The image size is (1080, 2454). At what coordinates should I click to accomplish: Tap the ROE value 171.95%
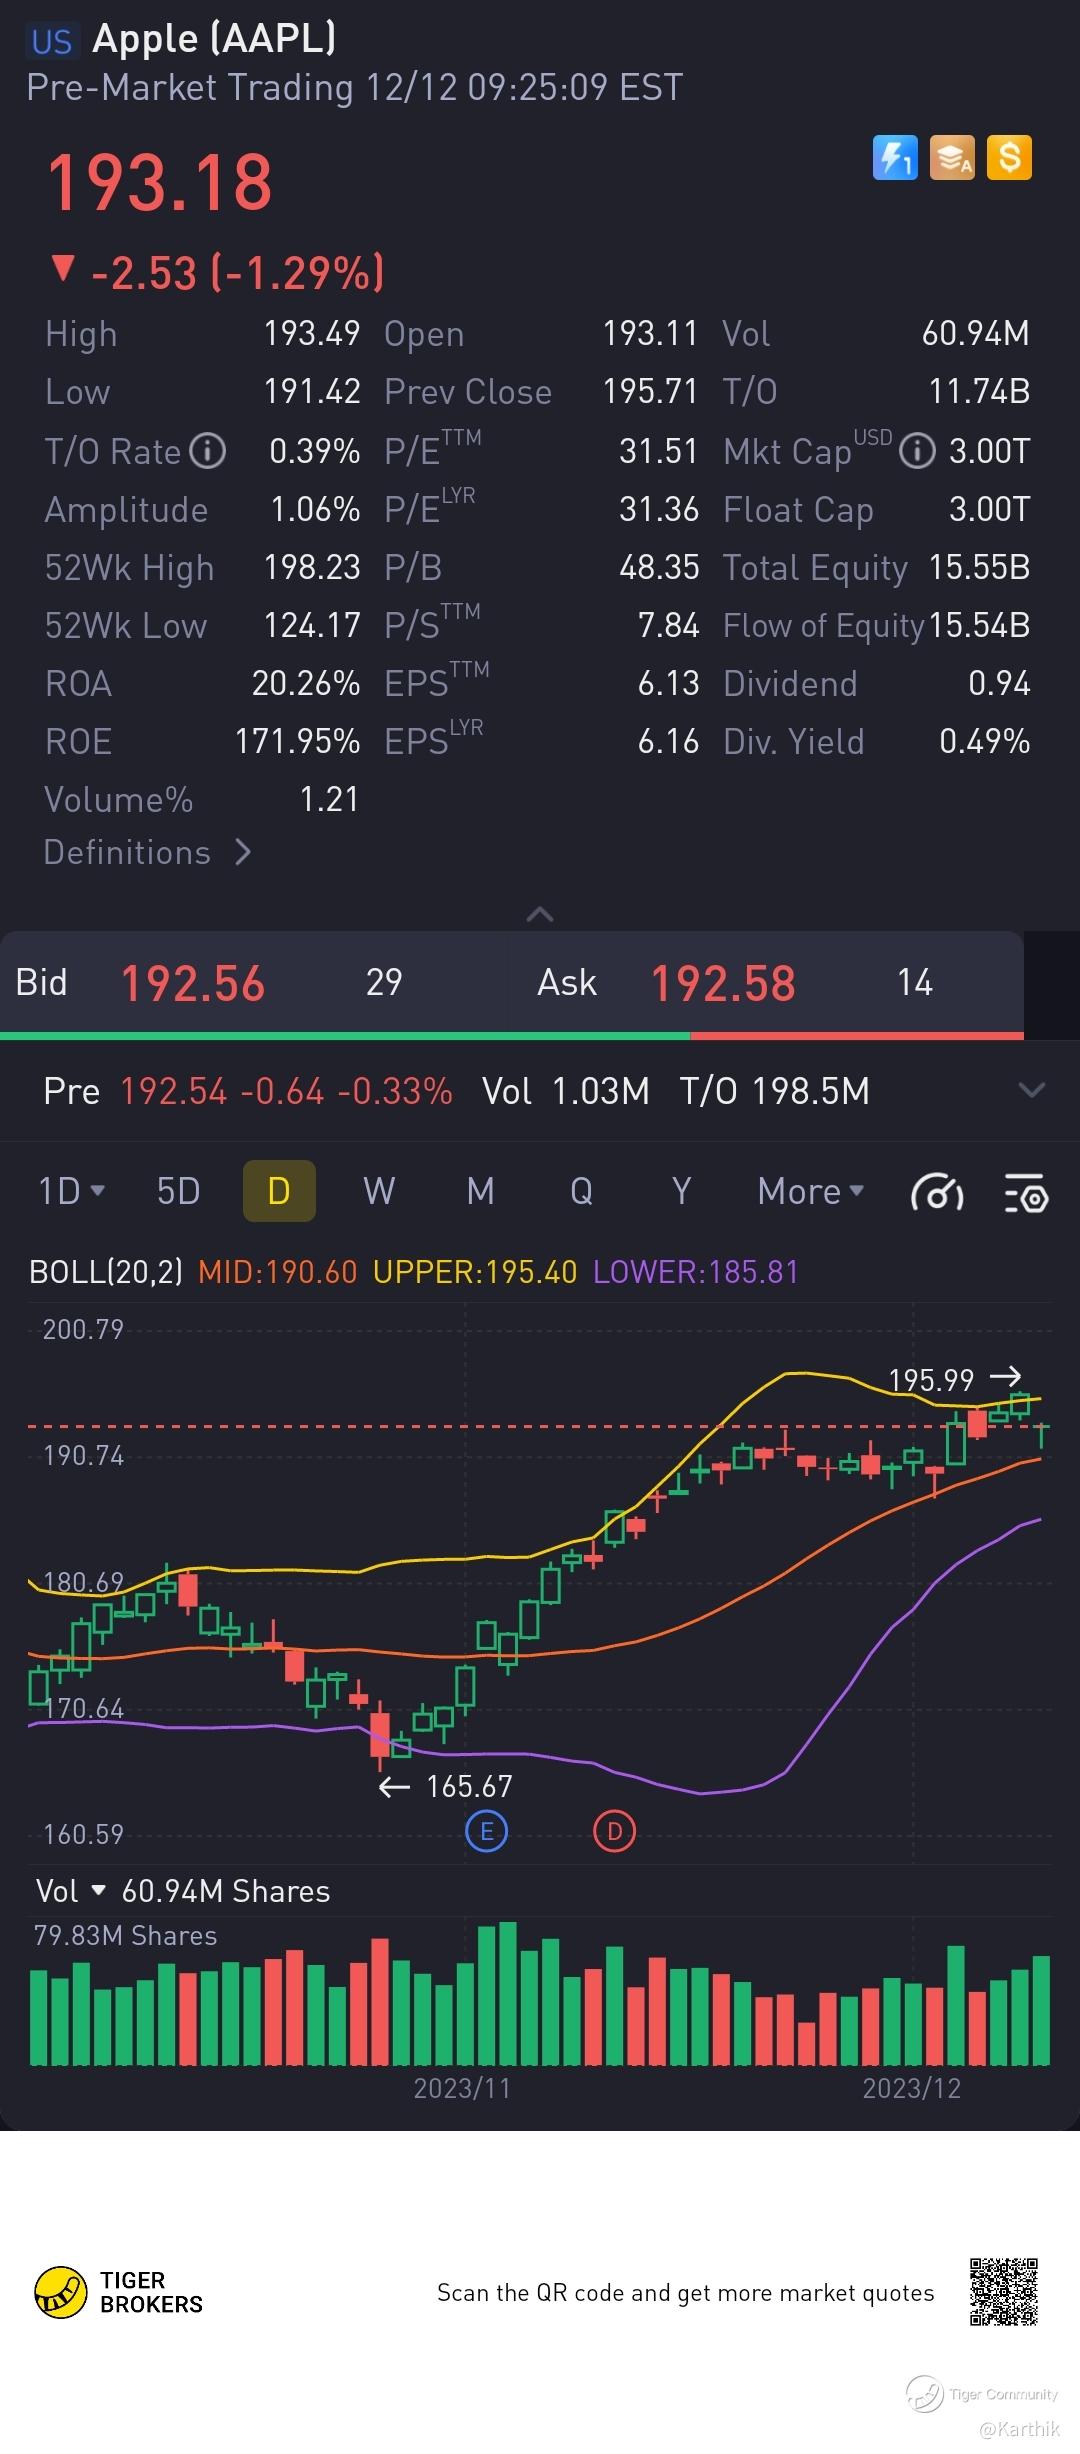(x=297, y=741)
